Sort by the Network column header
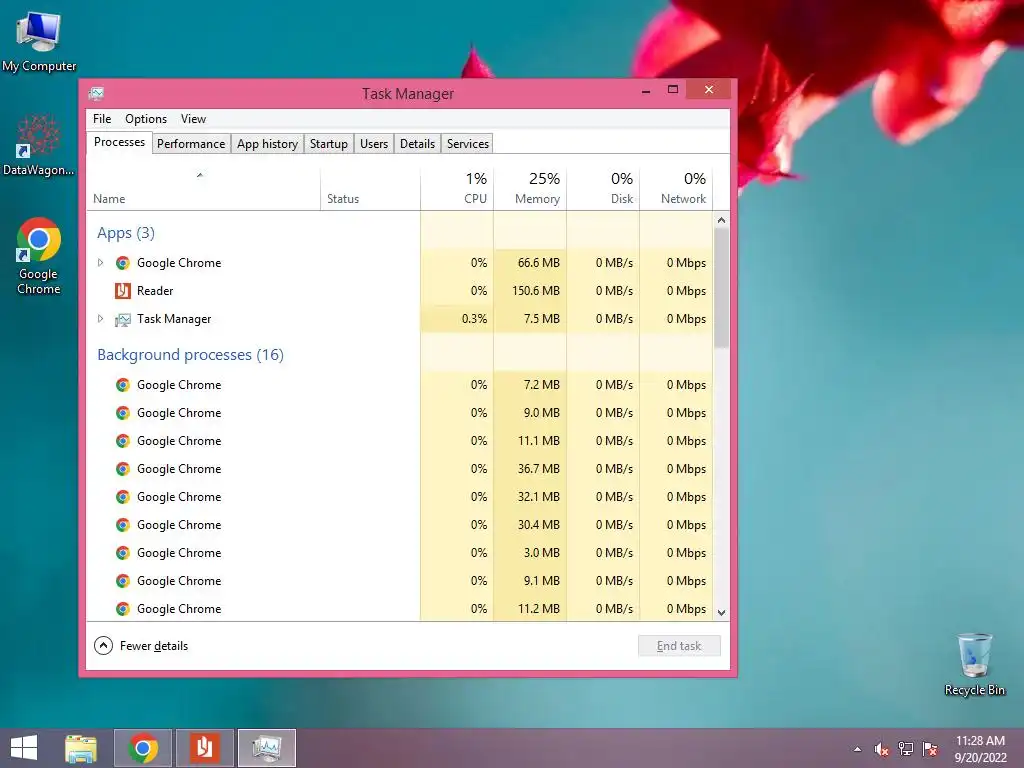The width and height of the screenshot is (1024, 768). tap(676, 189)
